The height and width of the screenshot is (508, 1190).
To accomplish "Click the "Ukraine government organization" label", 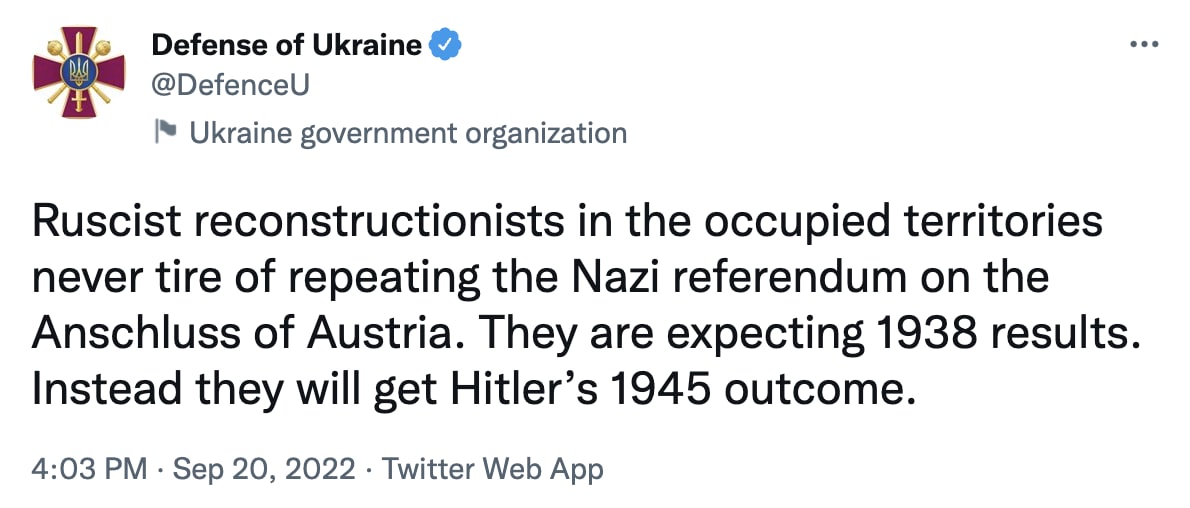I will pyautogui.click(x=408, y=132).
